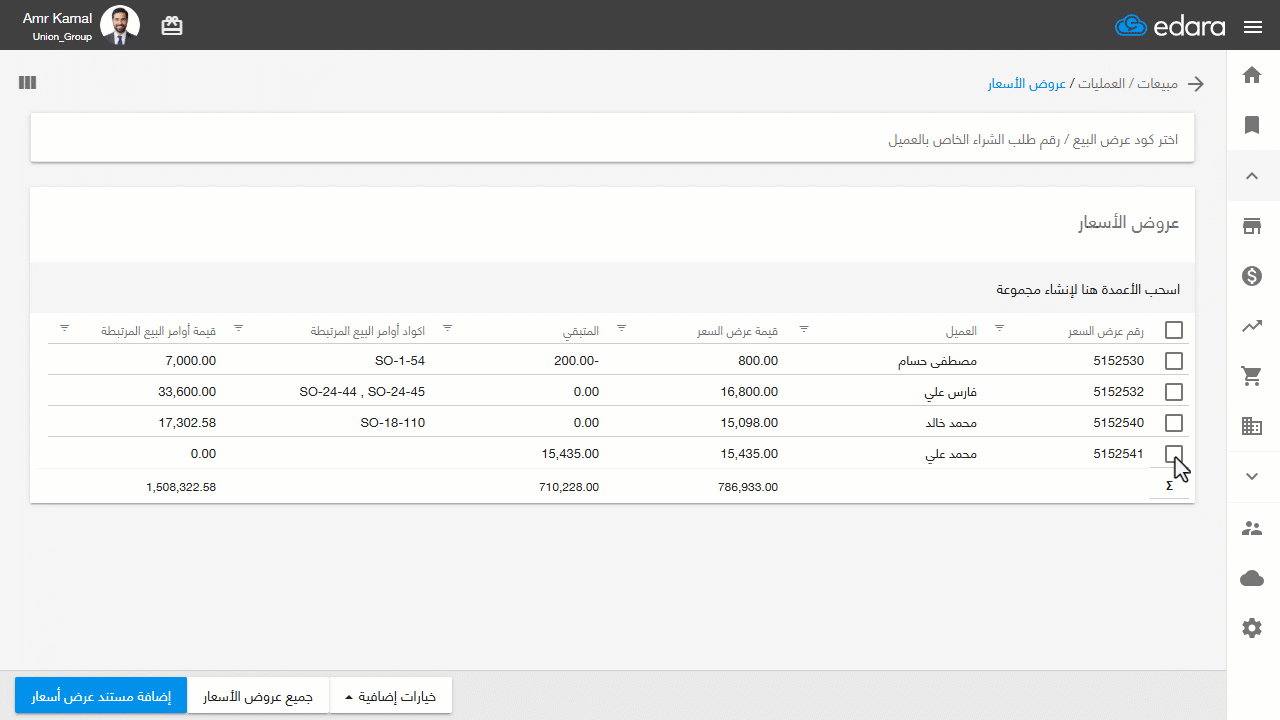1280x720 pixels.
Task: Sort by العميل column header
Action: [961, 331]
